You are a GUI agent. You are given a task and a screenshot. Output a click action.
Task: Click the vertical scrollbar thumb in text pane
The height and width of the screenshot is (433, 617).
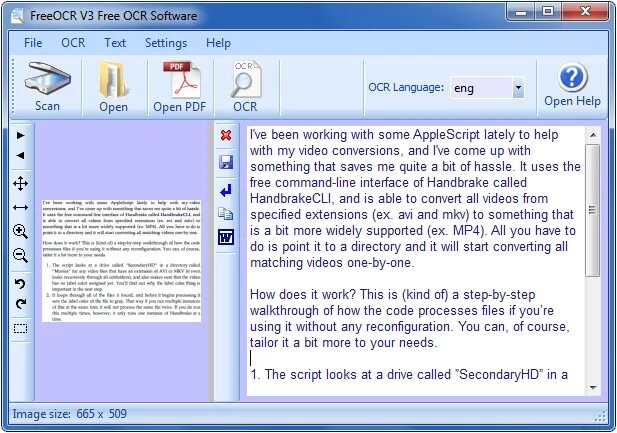pyautogui.click(x=593, y=210)
